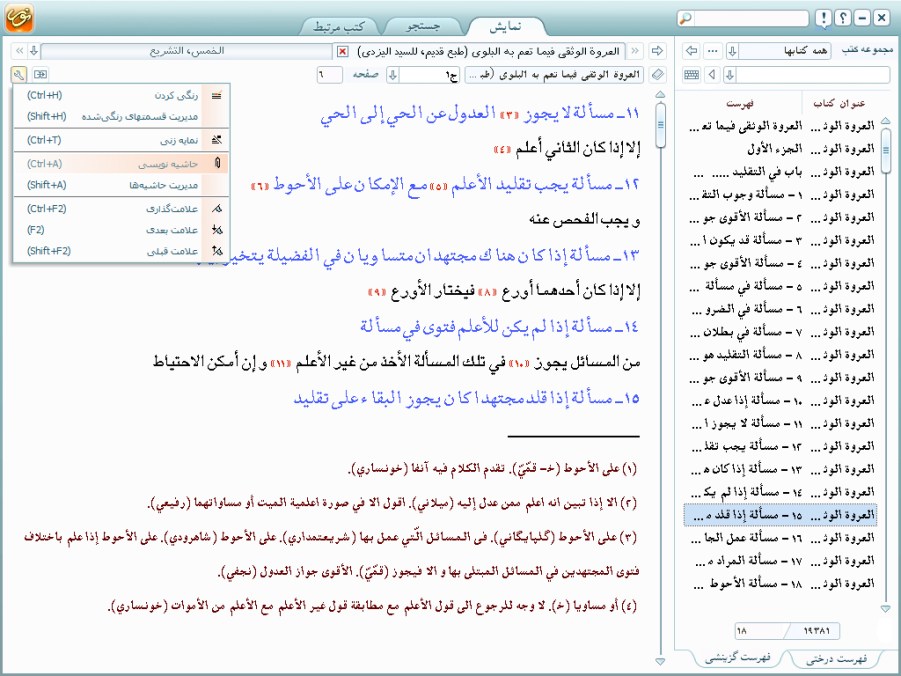The image size is (901, 676).
Task: Switch to the فهرست درختی tab
Action: click(x=836, y=659)
